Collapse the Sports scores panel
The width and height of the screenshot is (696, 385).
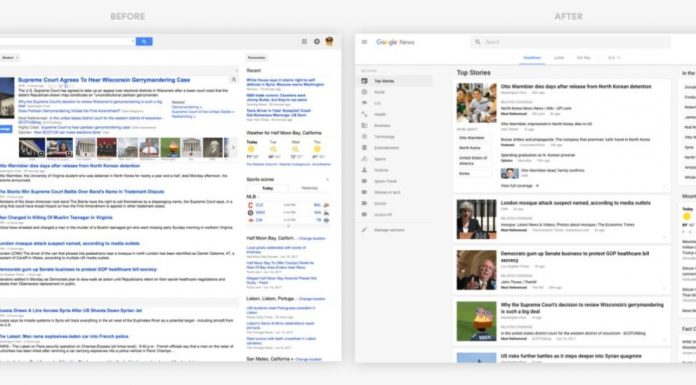pos(327,179)
